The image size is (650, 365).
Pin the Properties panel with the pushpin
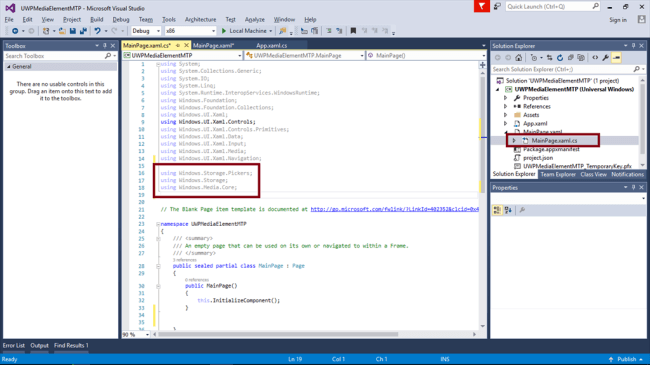pos(633,187)
